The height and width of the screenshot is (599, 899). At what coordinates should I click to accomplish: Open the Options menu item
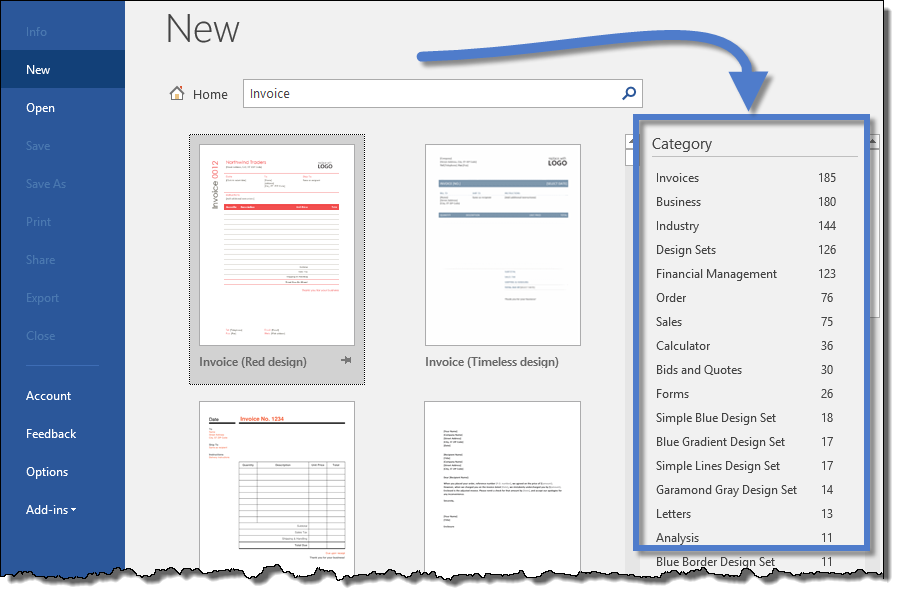(x=47, y=472)
